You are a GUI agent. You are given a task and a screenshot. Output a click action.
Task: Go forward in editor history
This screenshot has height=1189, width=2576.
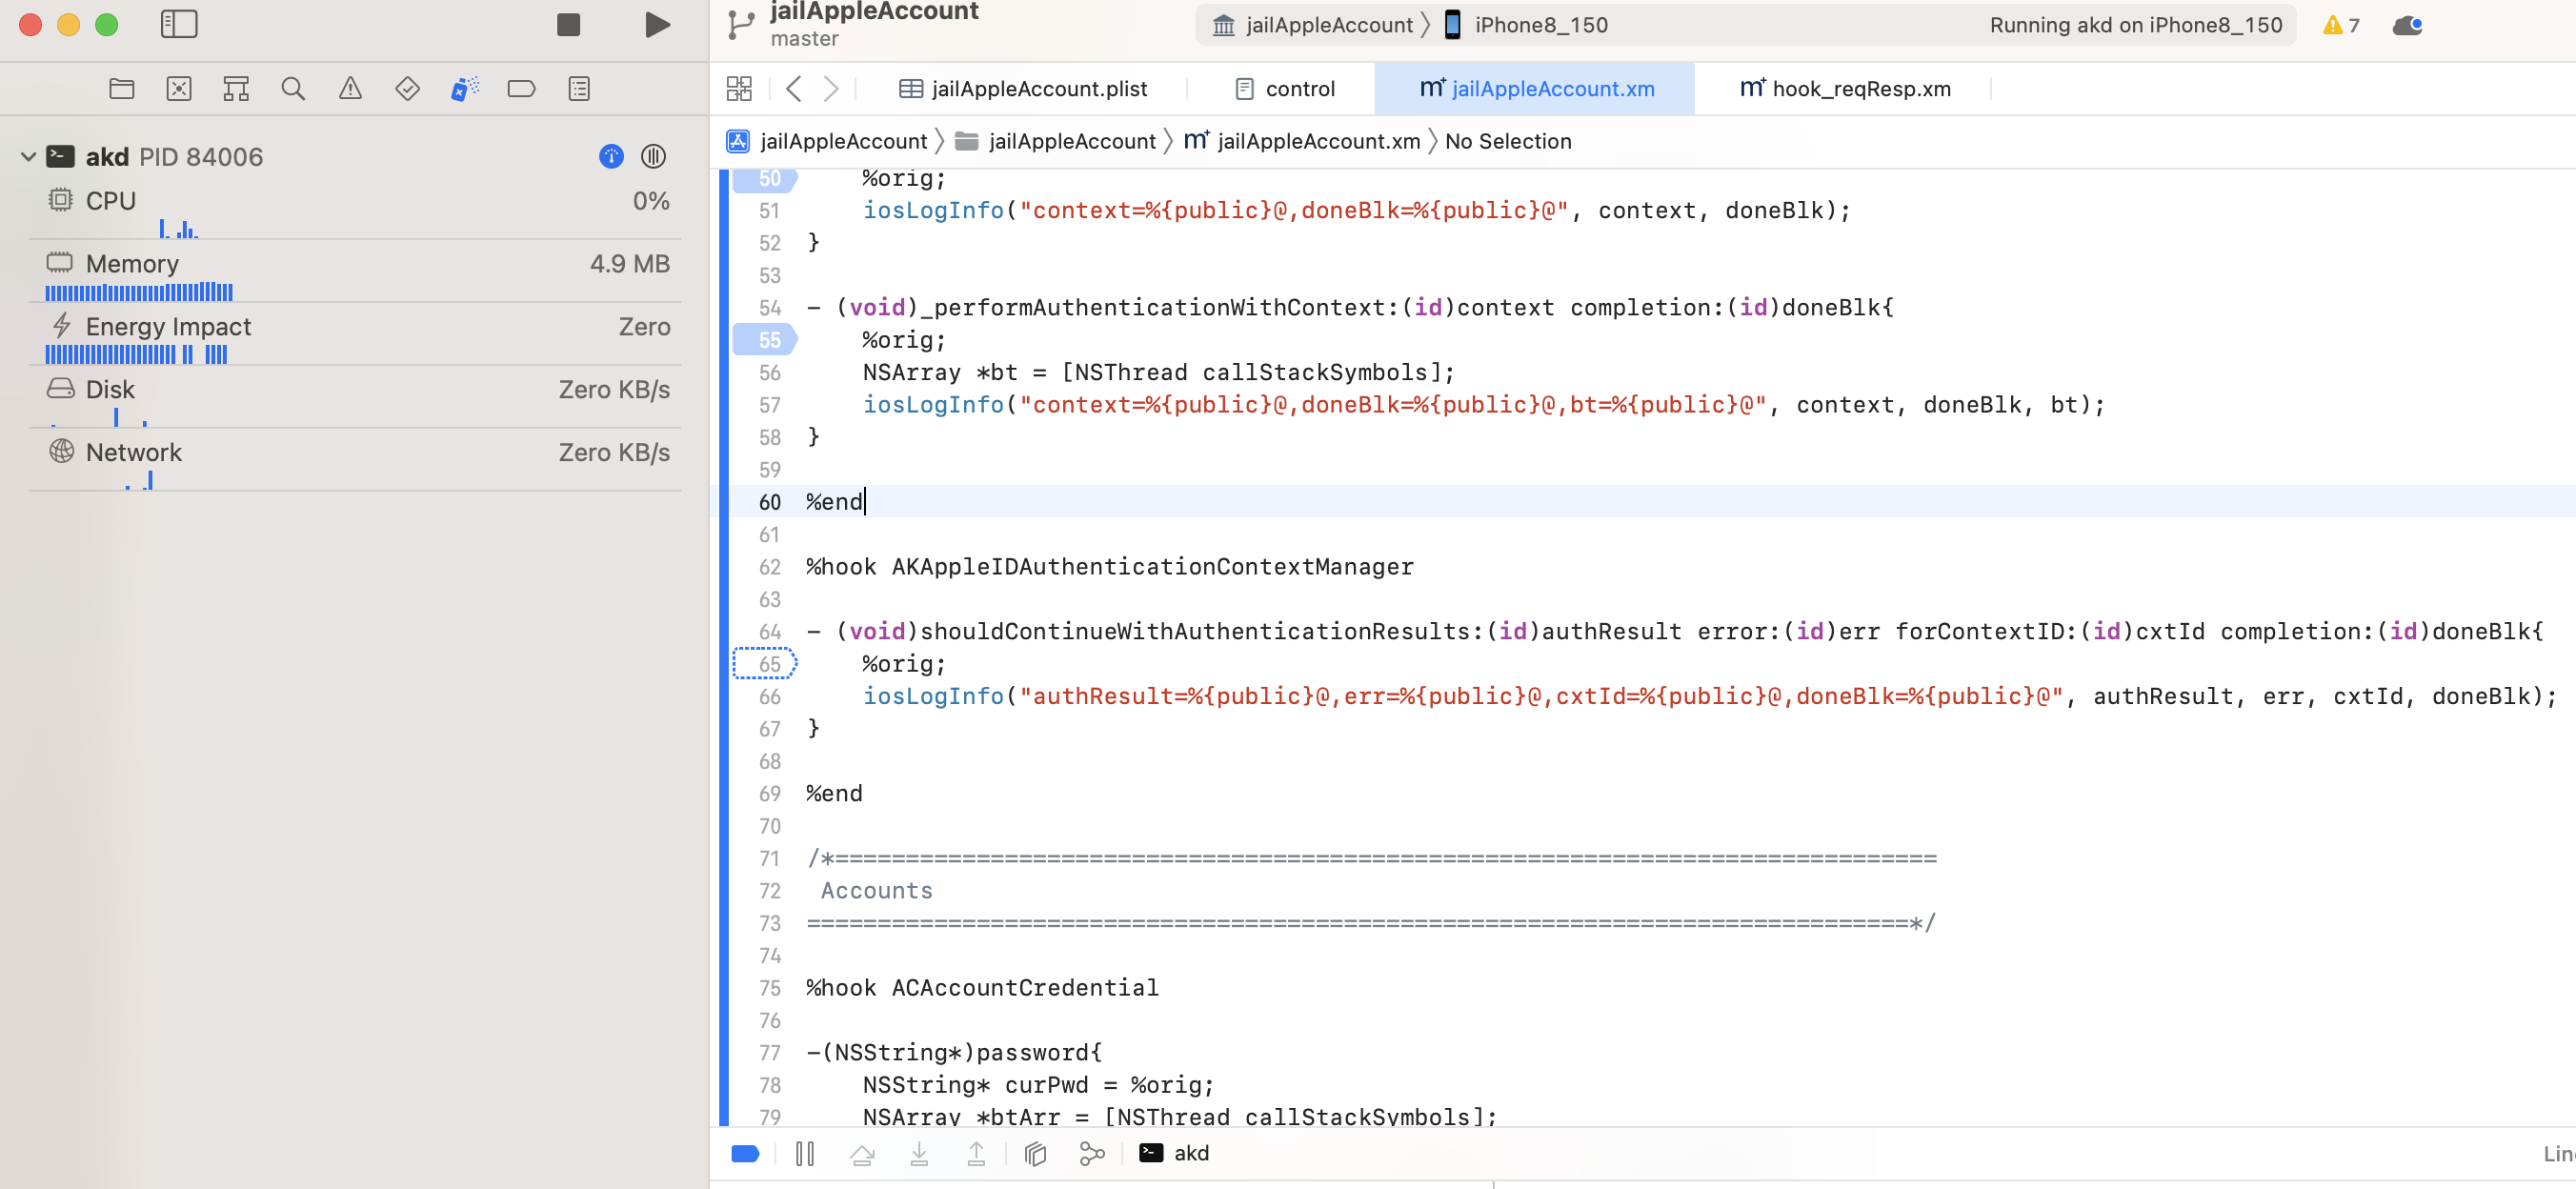(x=831, y=89)
